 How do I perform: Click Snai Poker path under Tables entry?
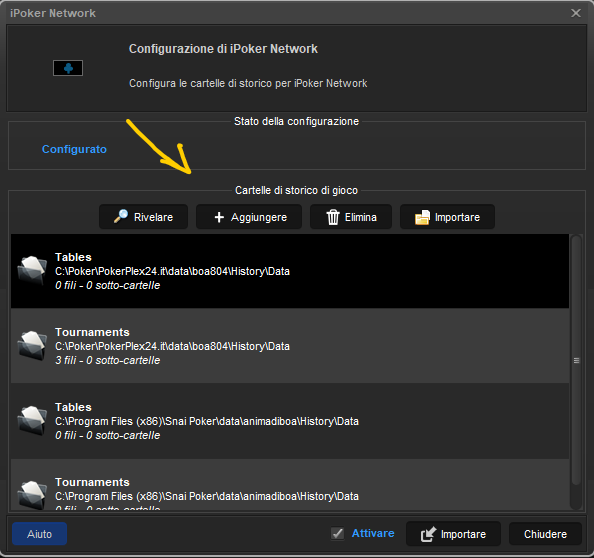tap(207, 421)
